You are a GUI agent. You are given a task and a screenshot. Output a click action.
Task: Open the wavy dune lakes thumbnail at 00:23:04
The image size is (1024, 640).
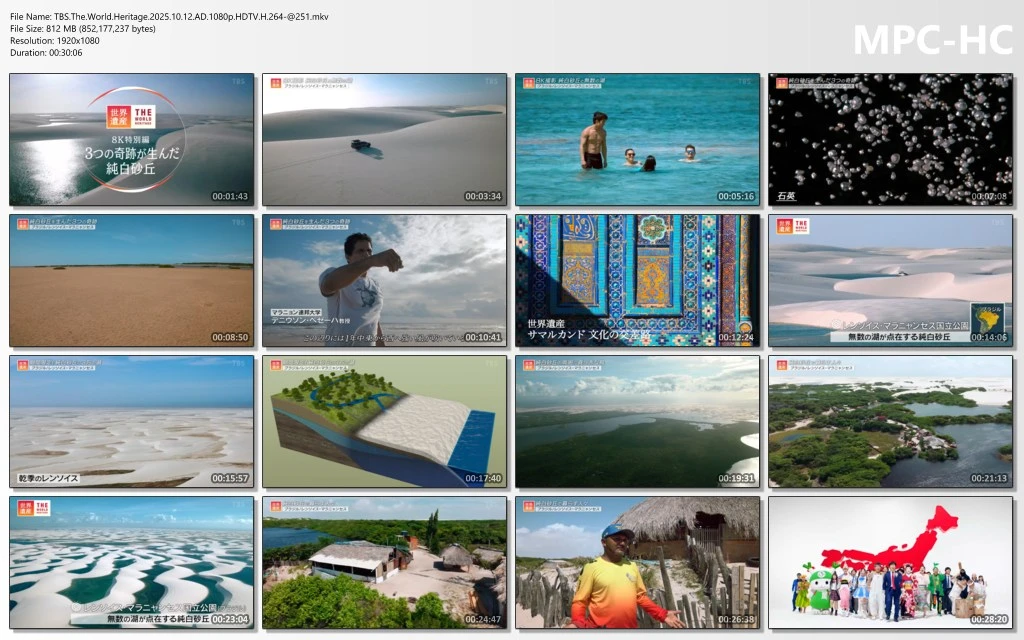click(x=132, y=563)
